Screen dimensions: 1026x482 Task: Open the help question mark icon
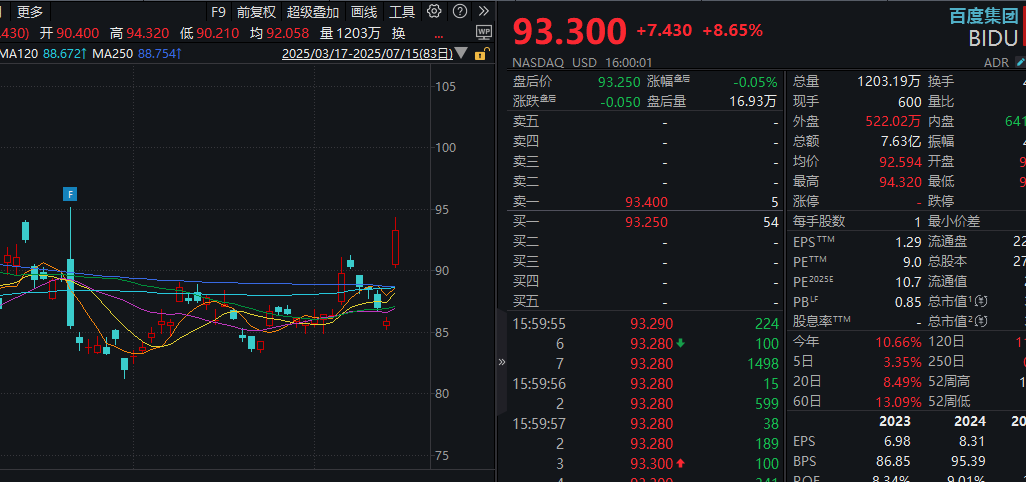coord(460,11)
